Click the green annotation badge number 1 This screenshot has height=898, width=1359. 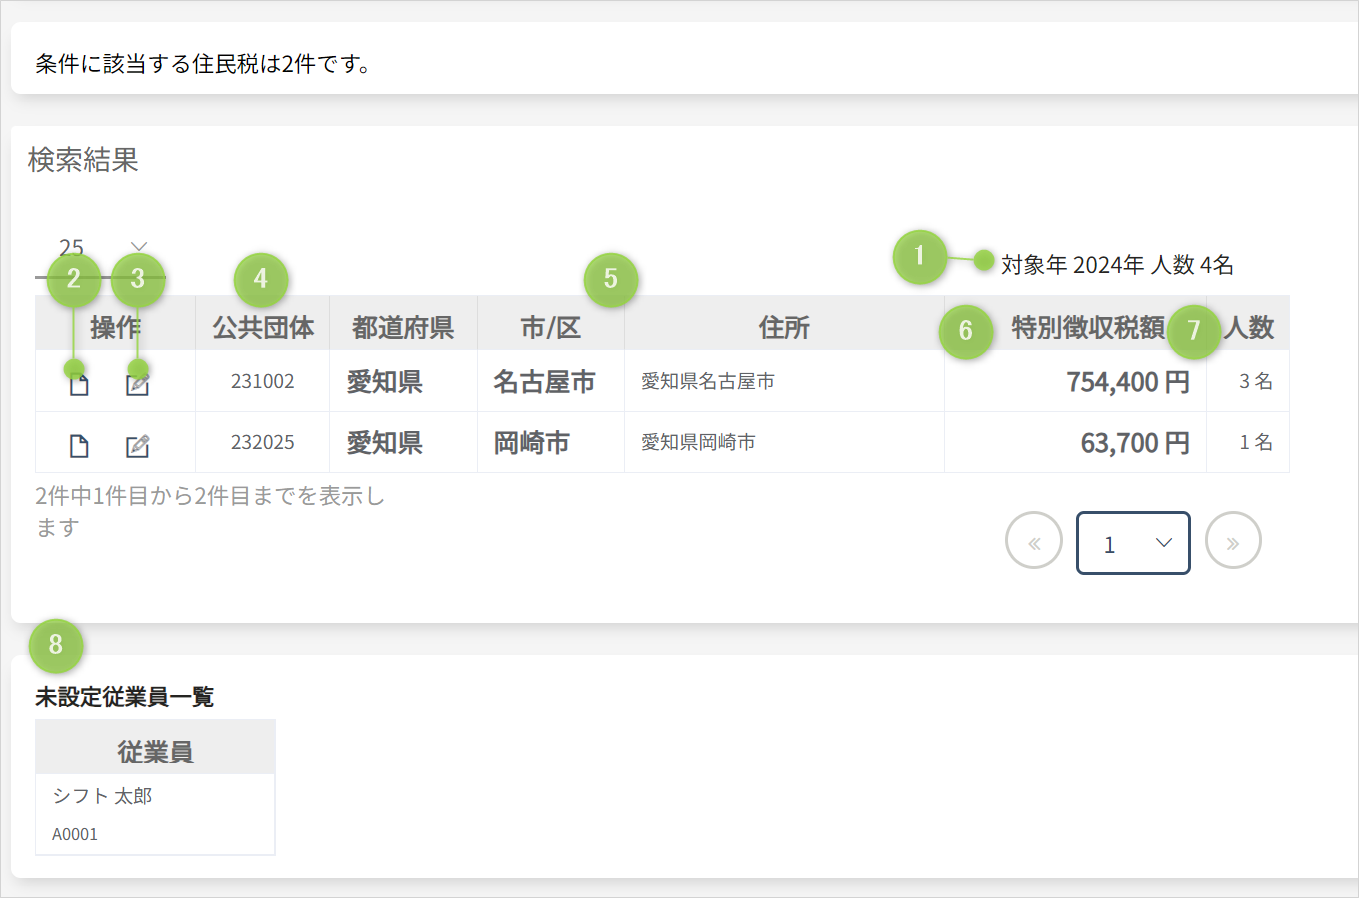tap(919, 256)
